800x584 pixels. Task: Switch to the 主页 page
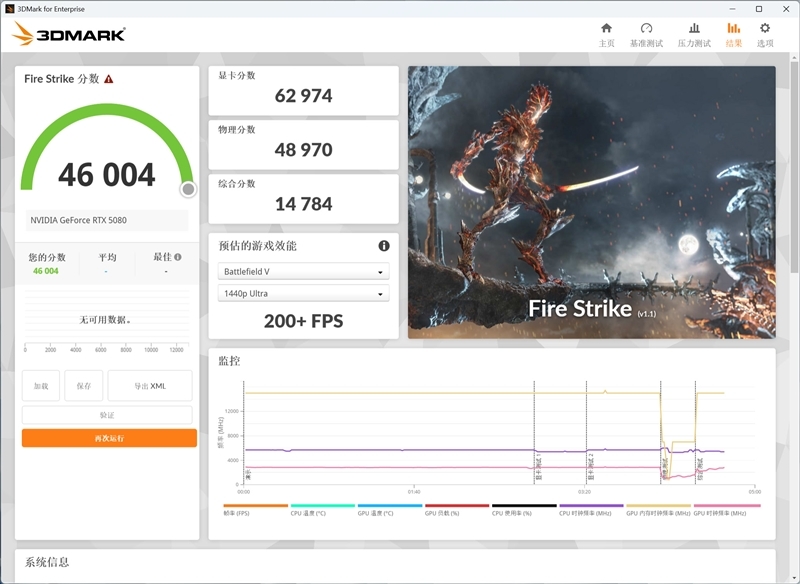click(x=607, y=29)
